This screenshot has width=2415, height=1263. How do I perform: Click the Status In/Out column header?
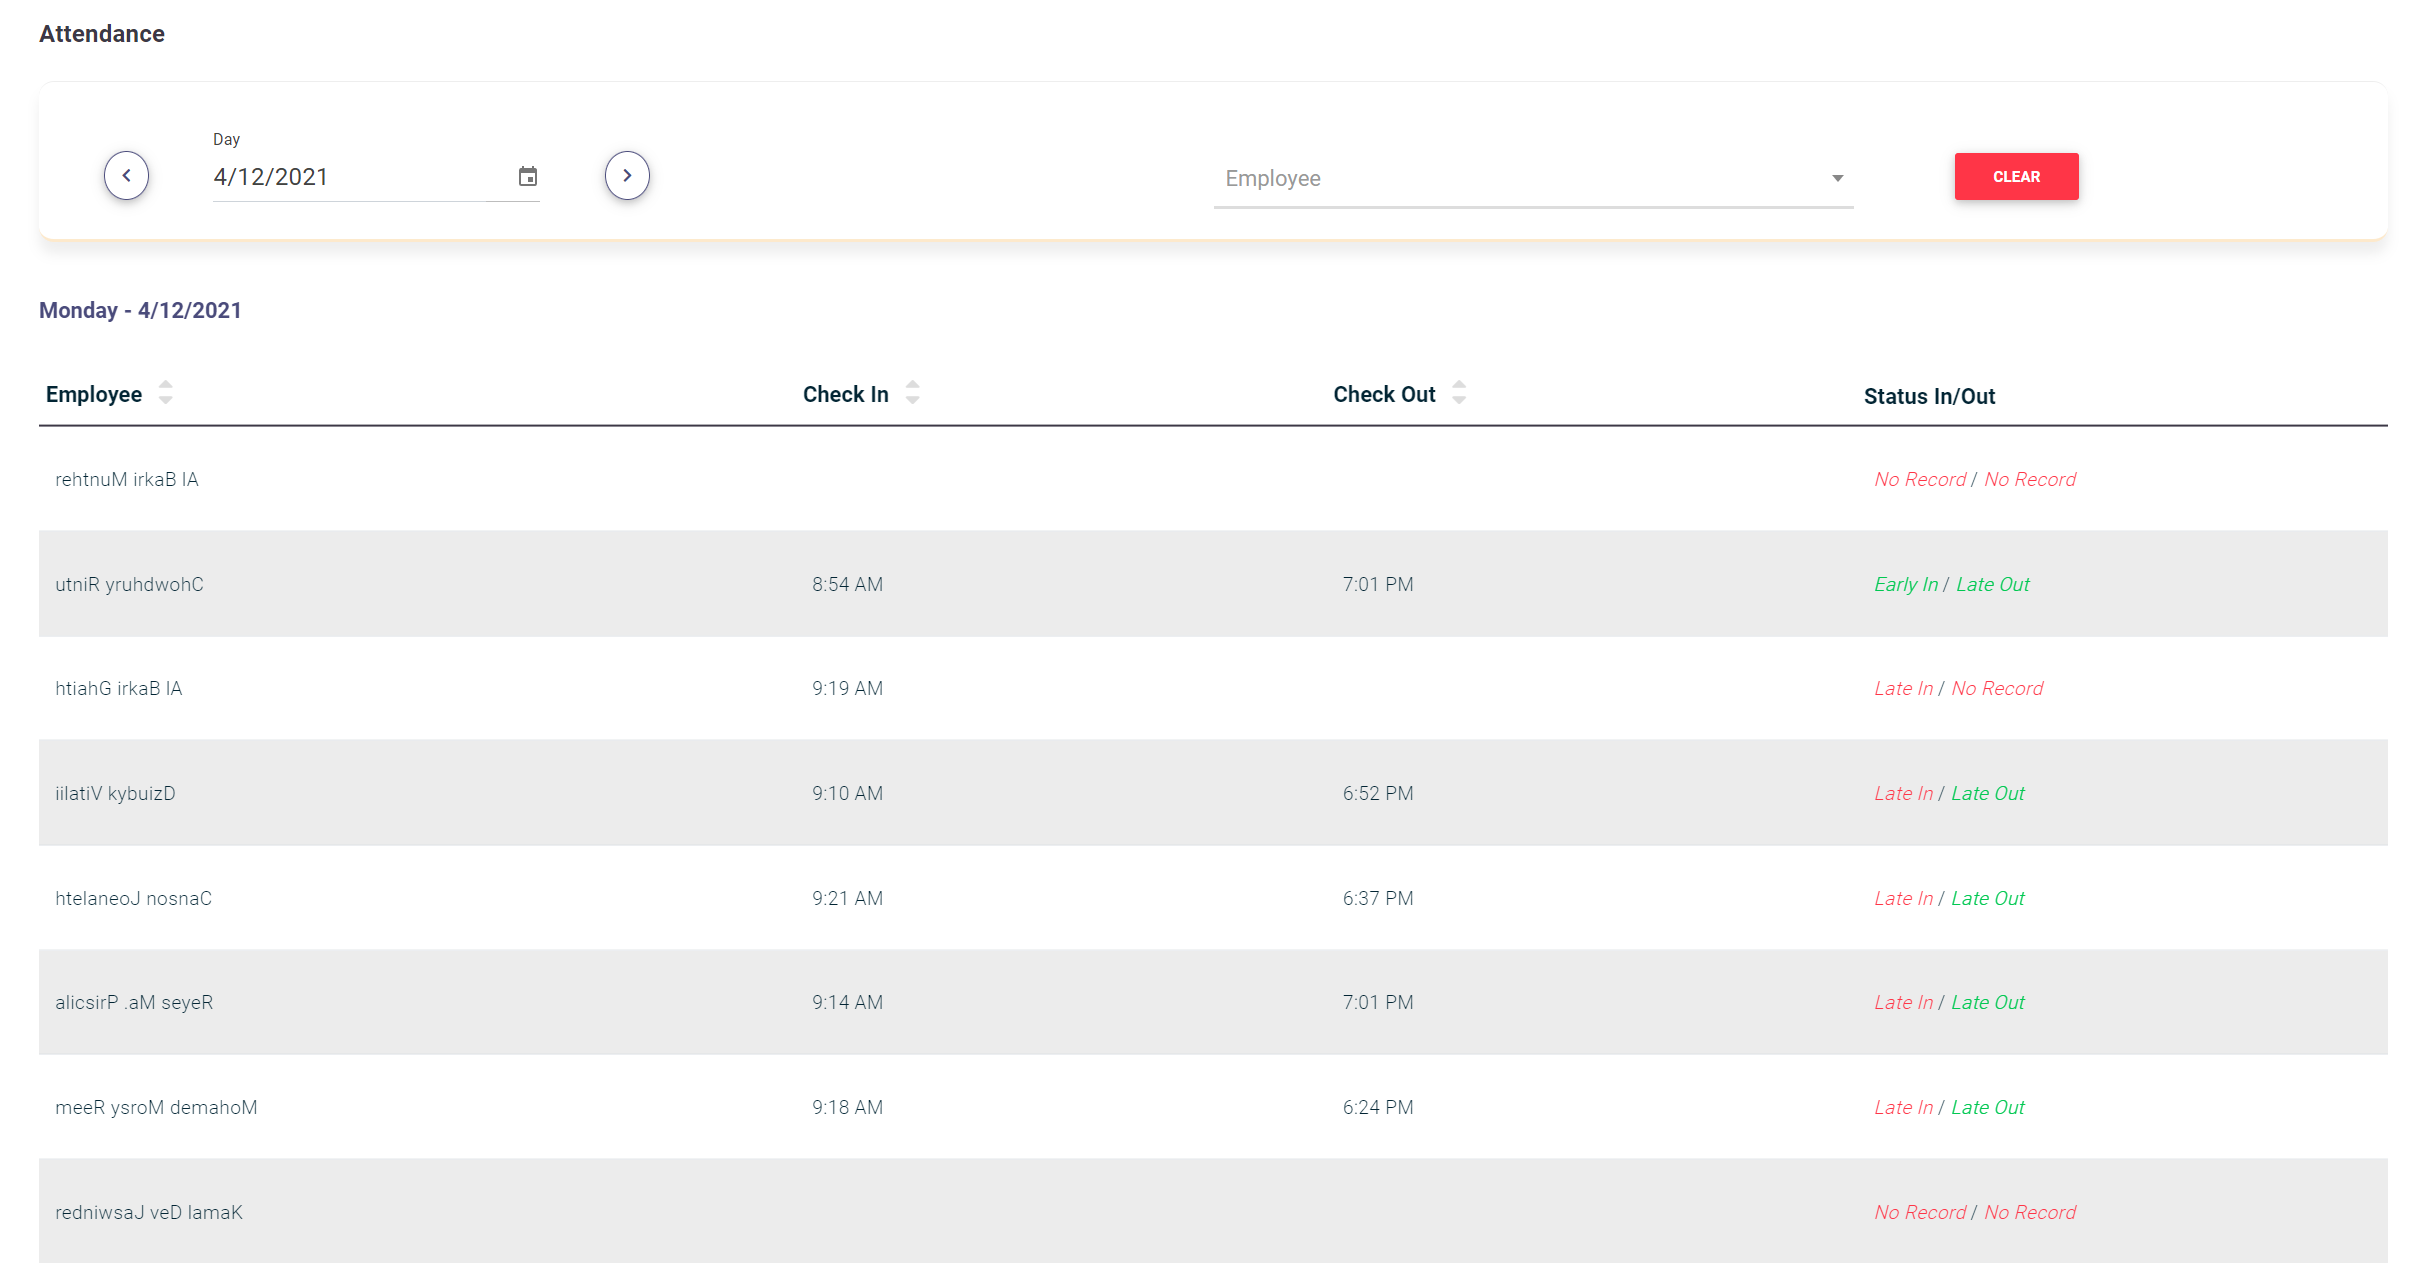tap(1929, 397)
